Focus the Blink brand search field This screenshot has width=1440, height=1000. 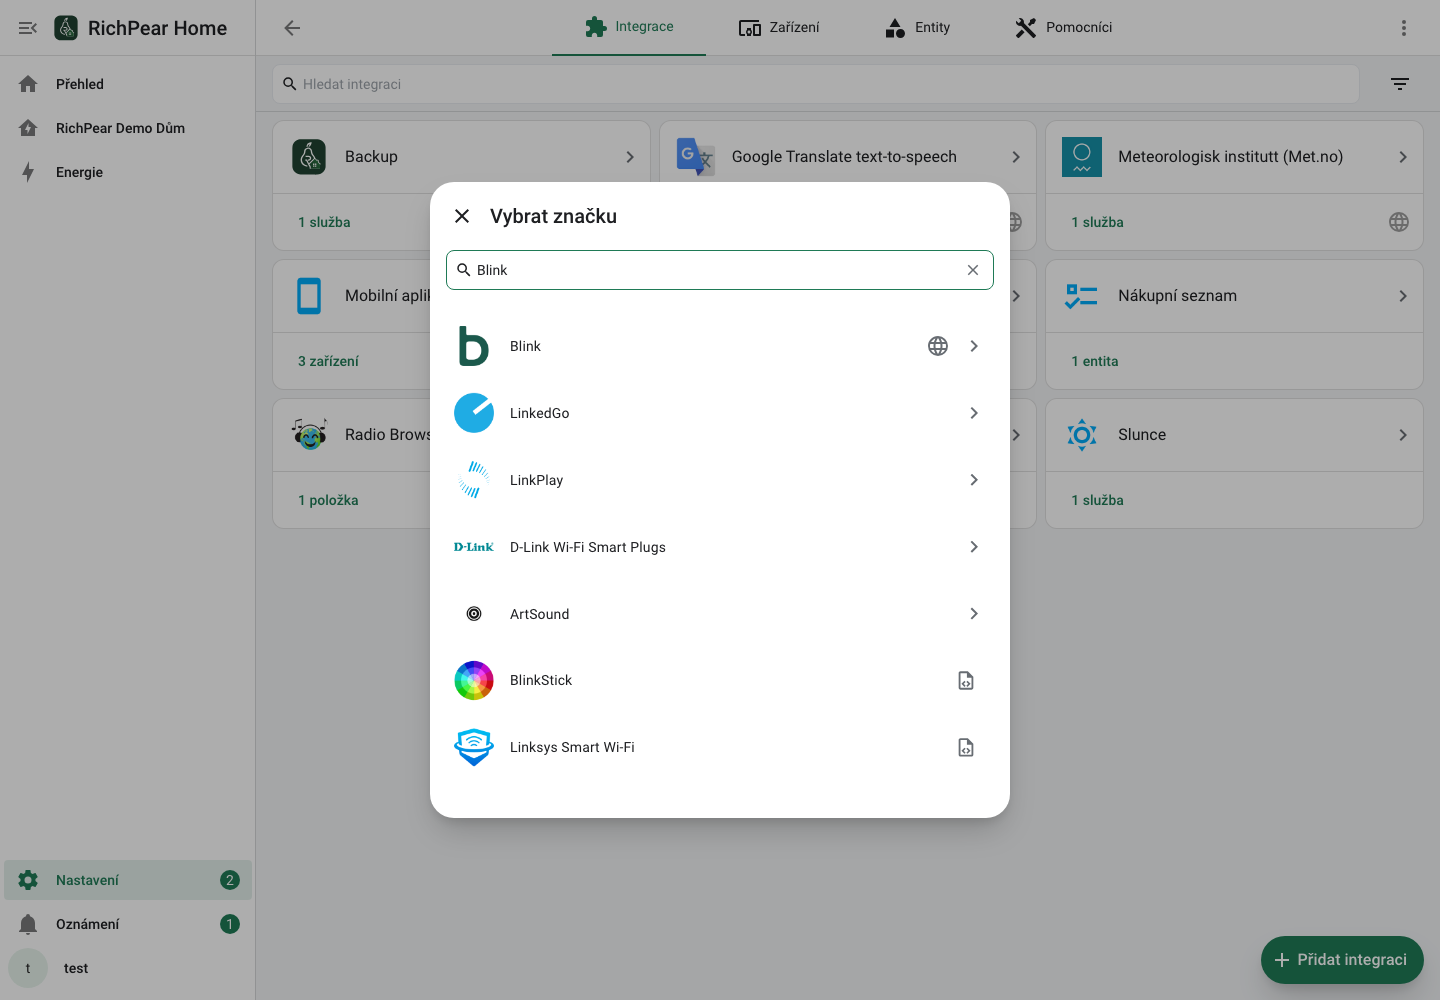tap(720, 270)
